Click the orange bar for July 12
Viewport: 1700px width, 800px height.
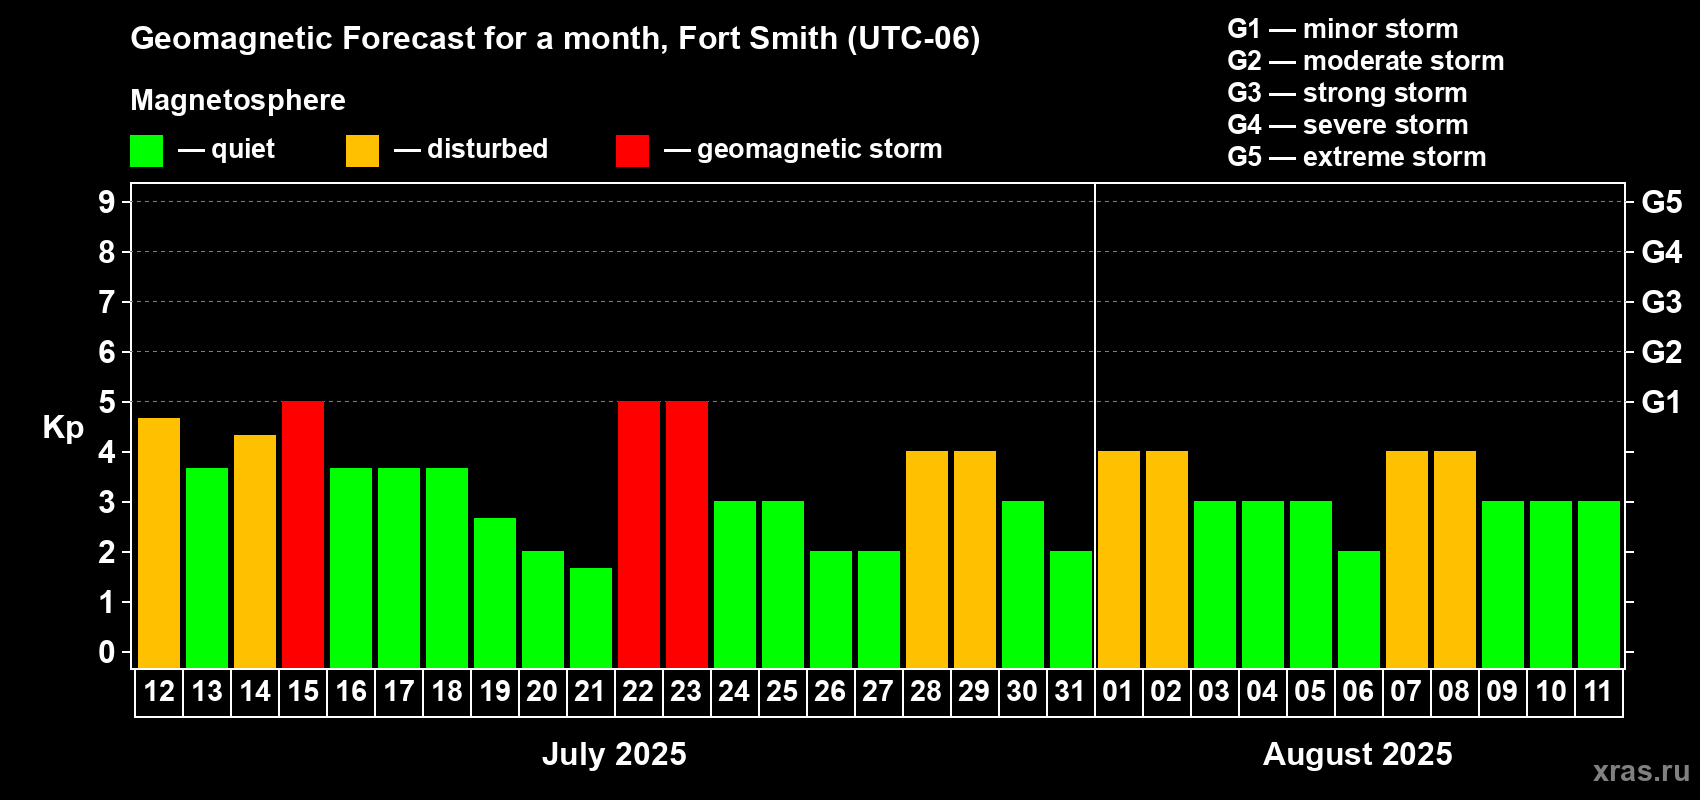(x=159, y=543)
